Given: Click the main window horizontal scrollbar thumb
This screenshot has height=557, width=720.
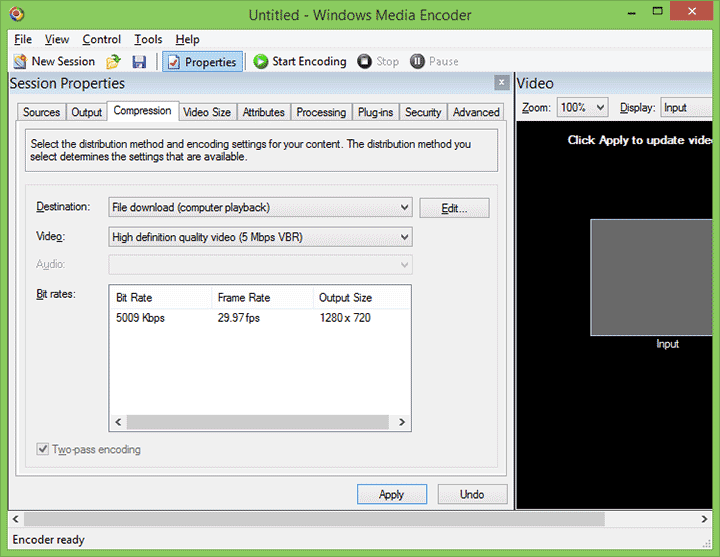Looking at the screenshot, I should tap(315, 519).
